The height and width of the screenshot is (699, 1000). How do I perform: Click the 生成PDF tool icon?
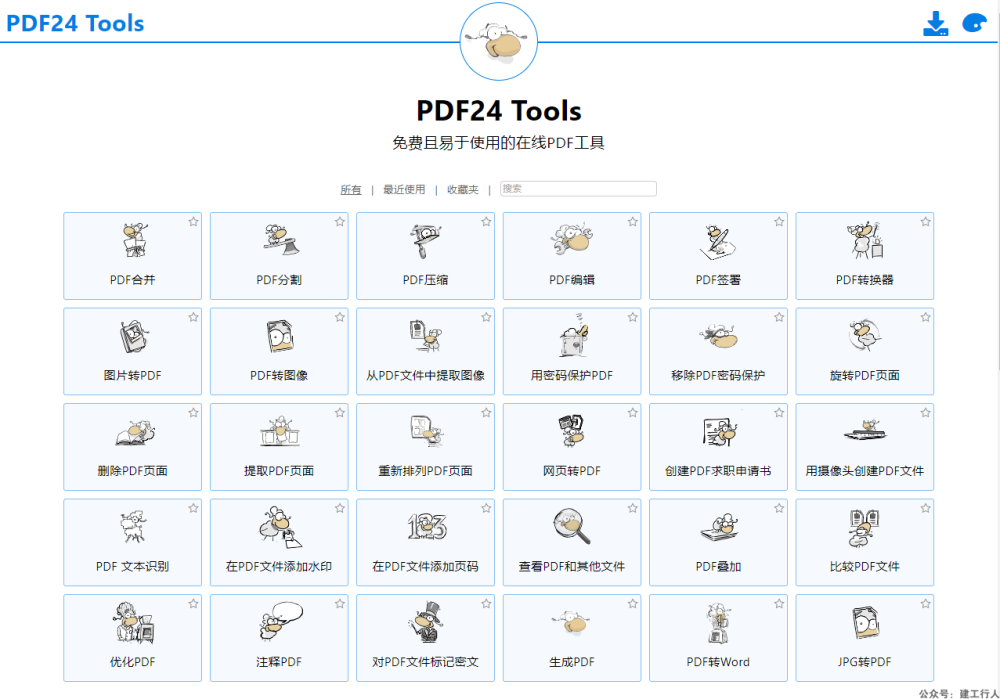click(572, 622)
